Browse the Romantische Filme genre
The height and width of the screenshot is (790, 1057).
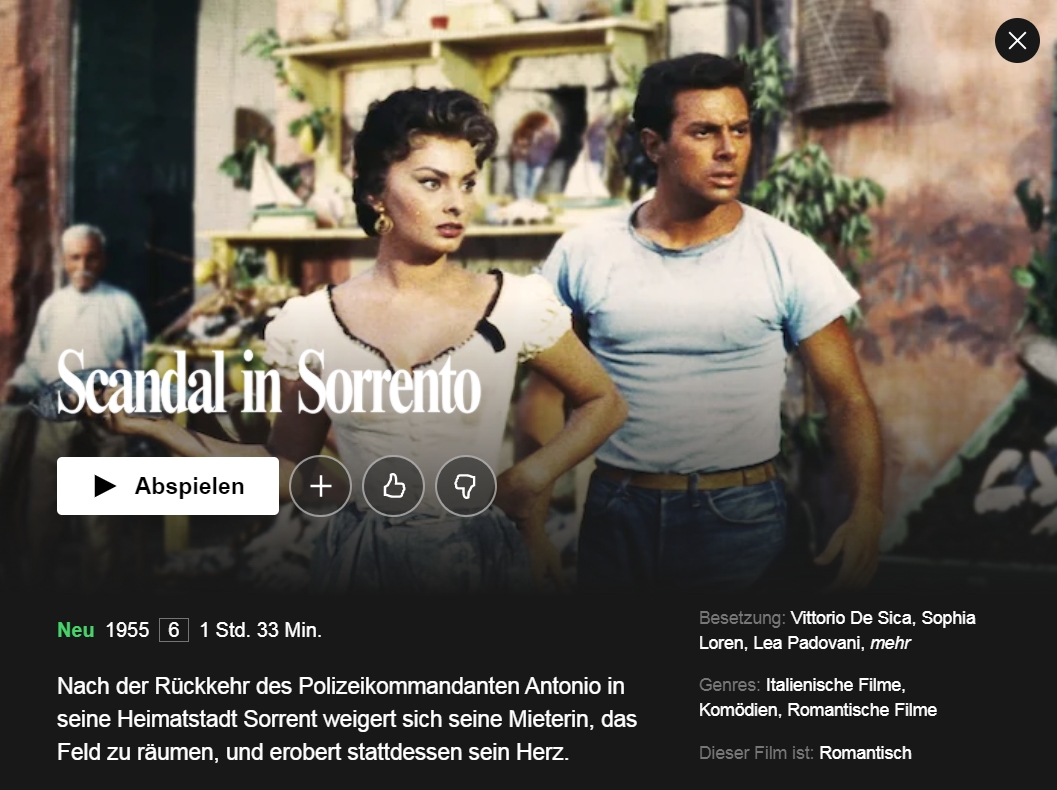[862, 710]
